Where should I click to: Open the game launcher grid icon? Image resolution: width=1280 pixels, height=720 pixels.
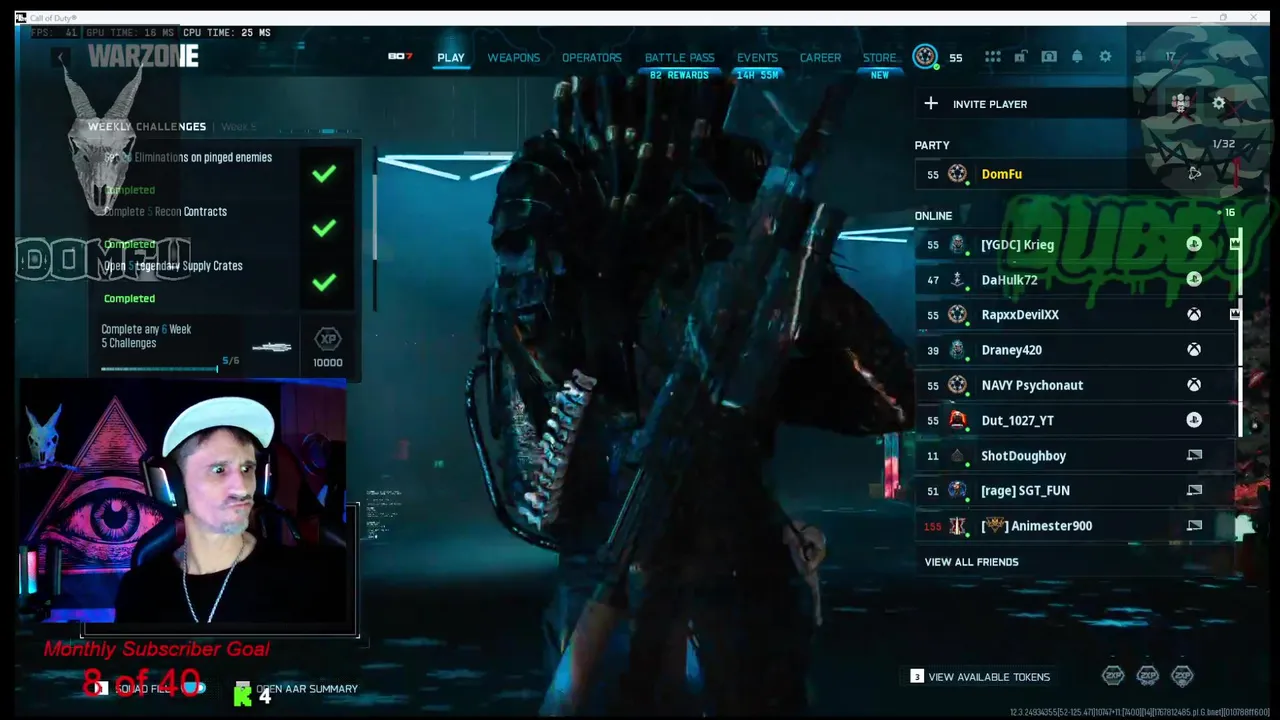(x=992, y=57)
